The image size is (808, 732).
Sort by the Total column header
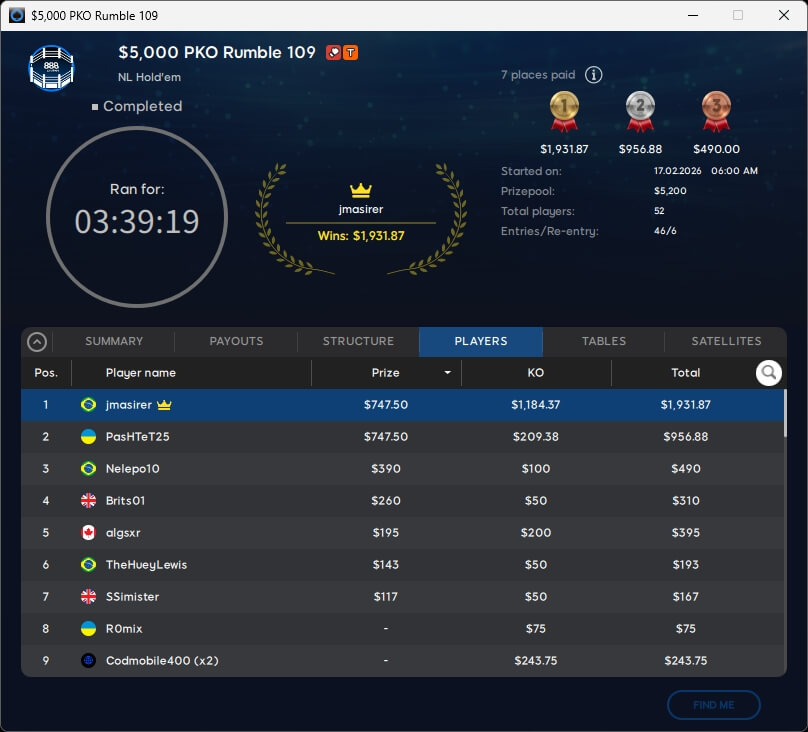click(685, 373)
